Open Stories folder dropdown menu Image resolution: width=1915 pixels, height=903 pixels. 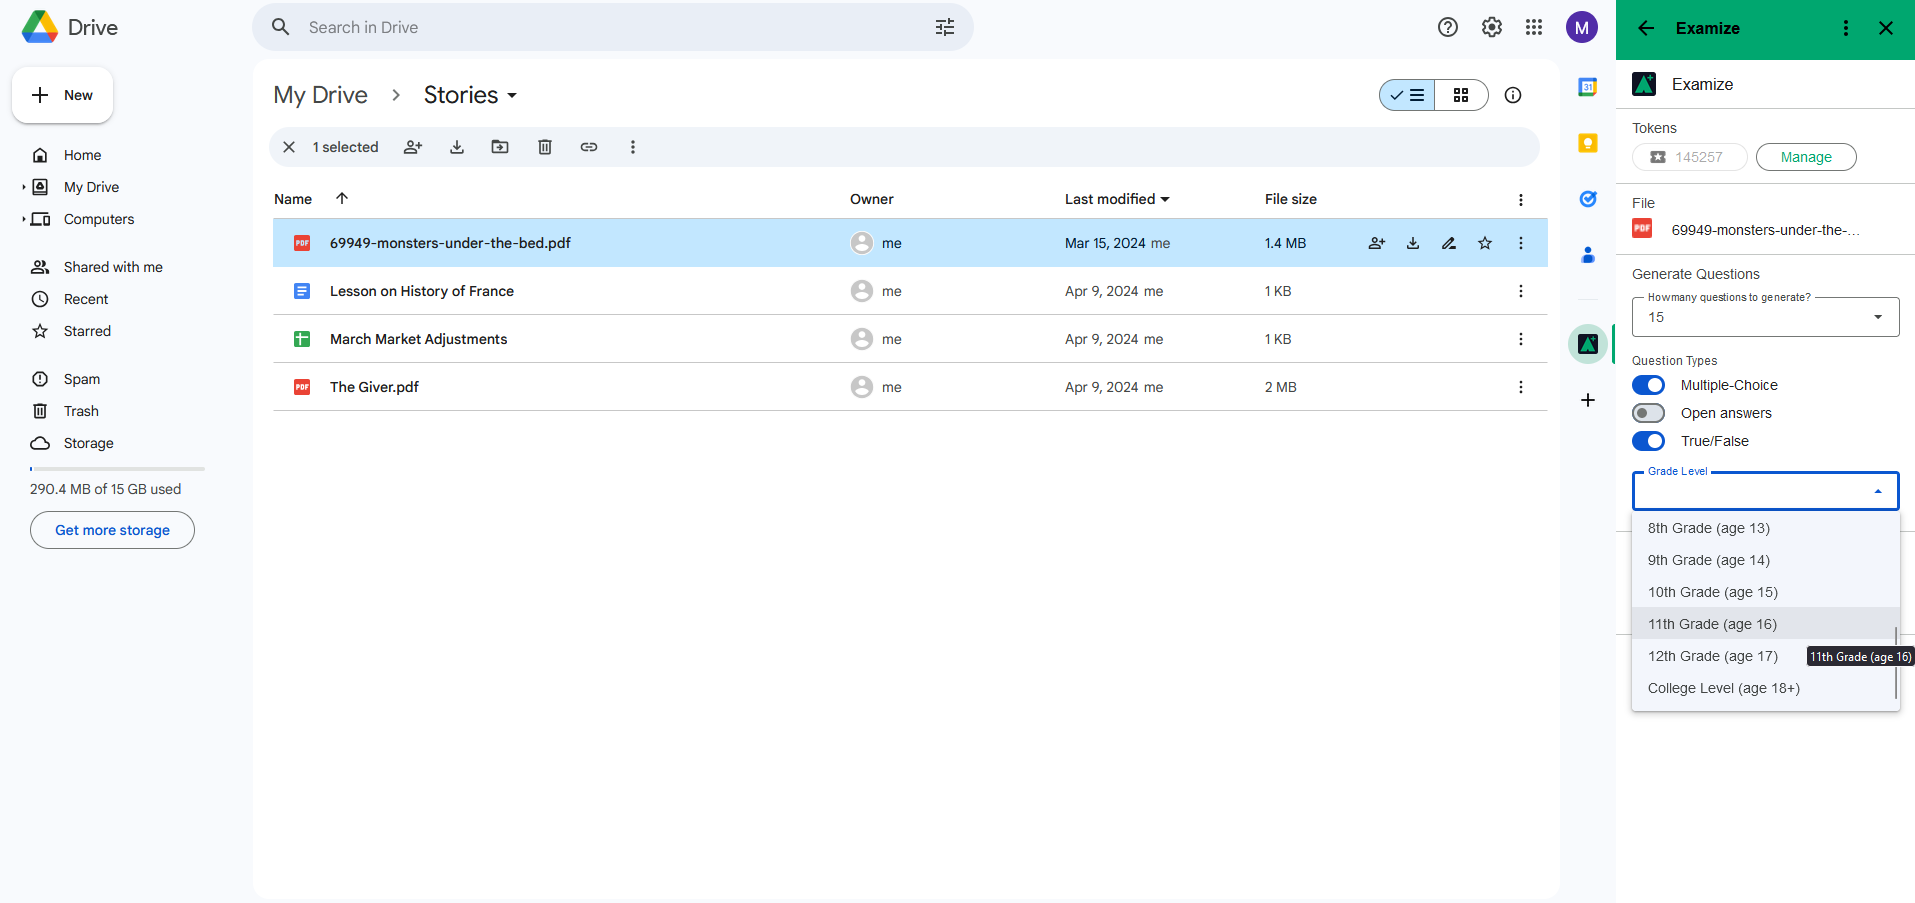click(x=471, y=95)
